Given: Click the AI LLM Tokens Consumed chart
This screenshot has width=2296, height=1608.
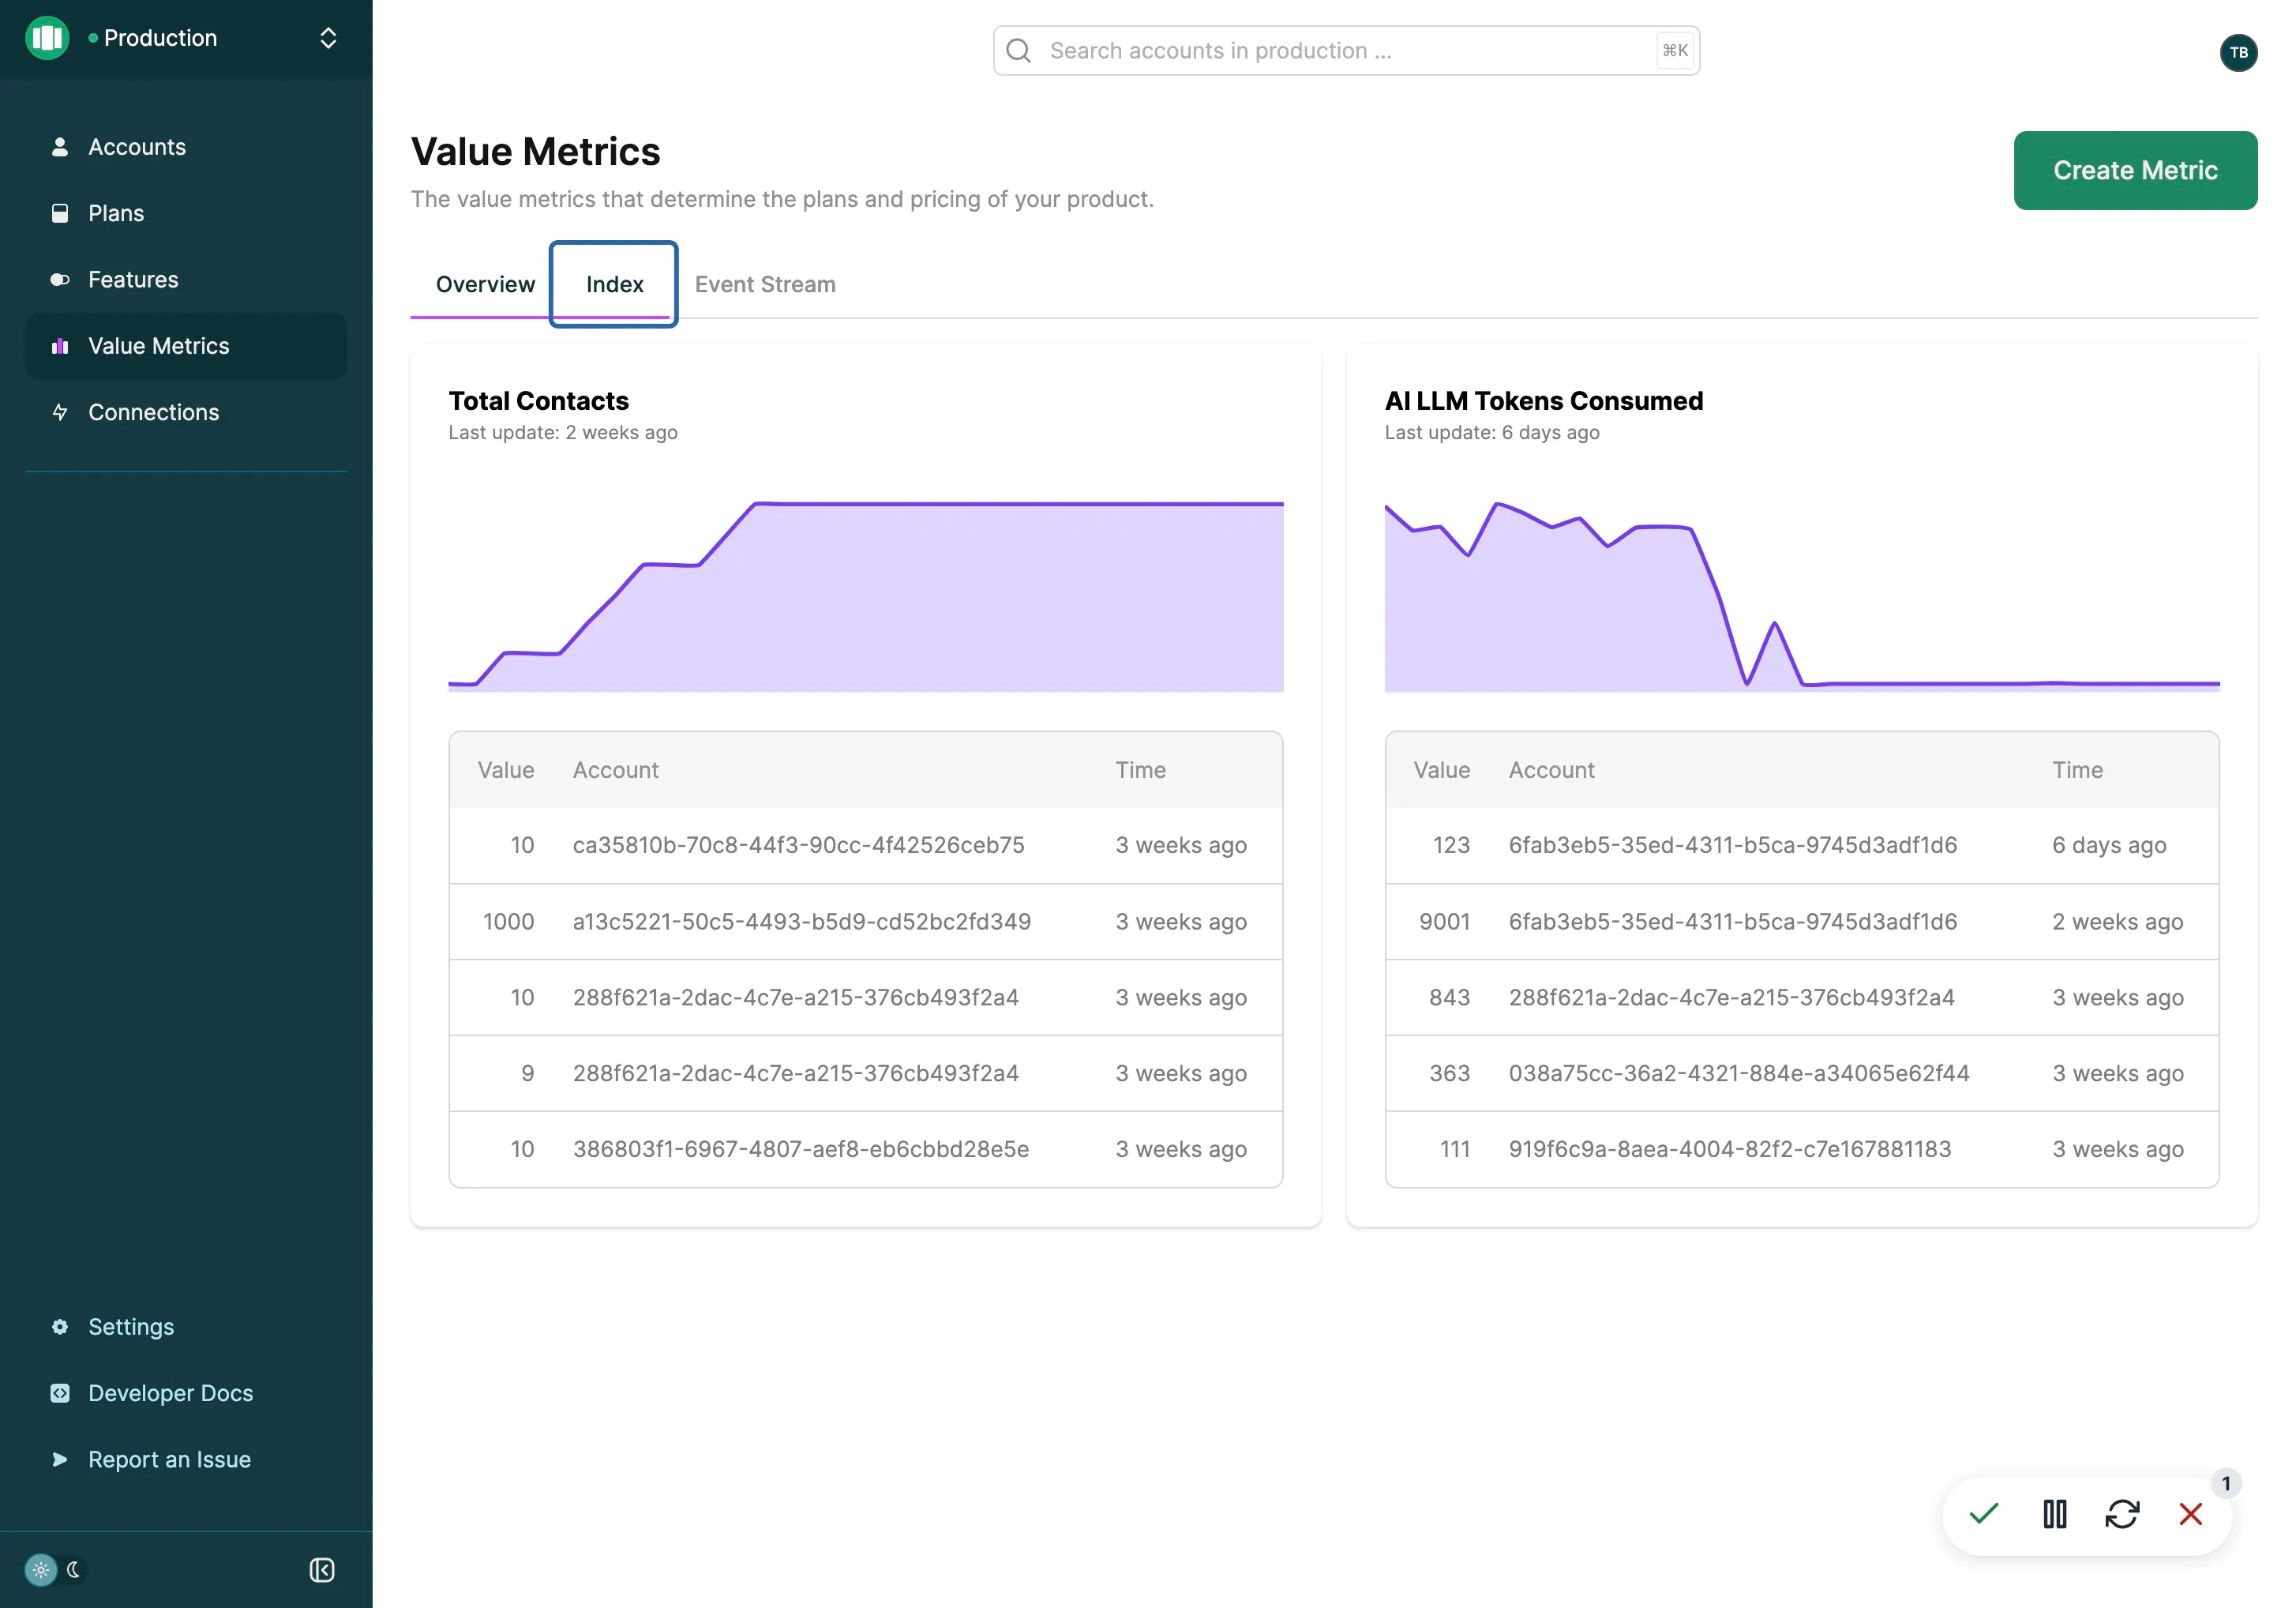Looking at the screenshot, I should click(x=1802, y=596).
